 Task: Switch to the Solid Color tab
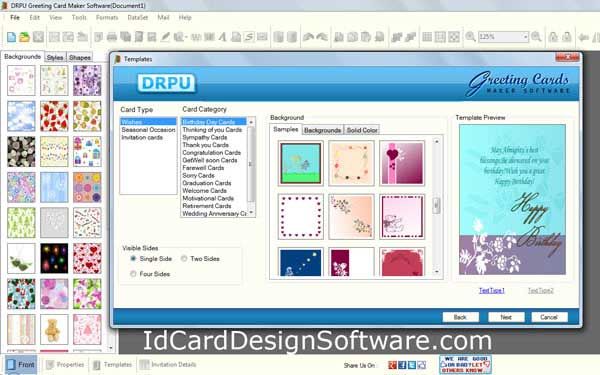click(362, 130)
